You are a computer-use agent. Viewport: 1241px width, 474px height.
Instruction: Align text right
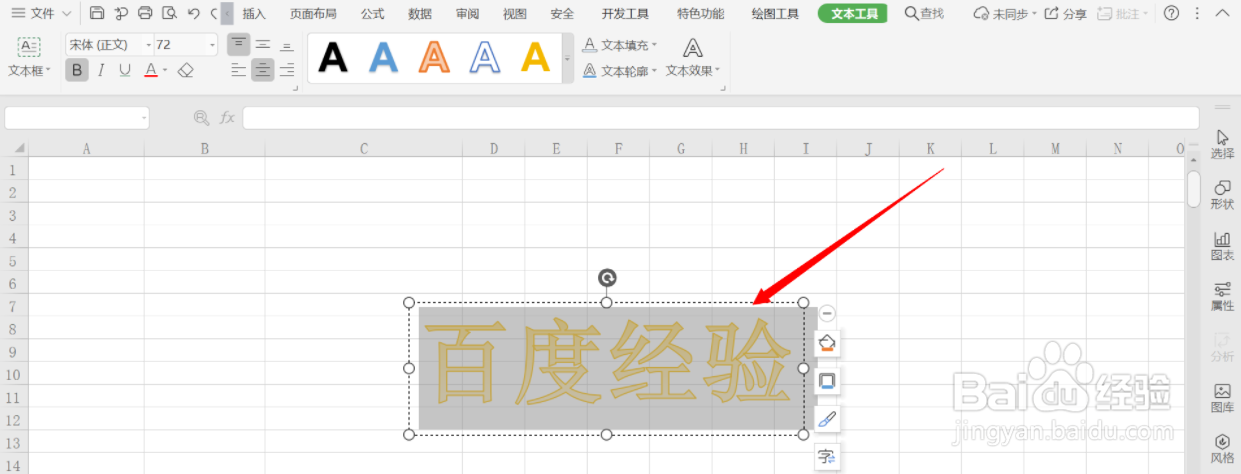(287, 70)
